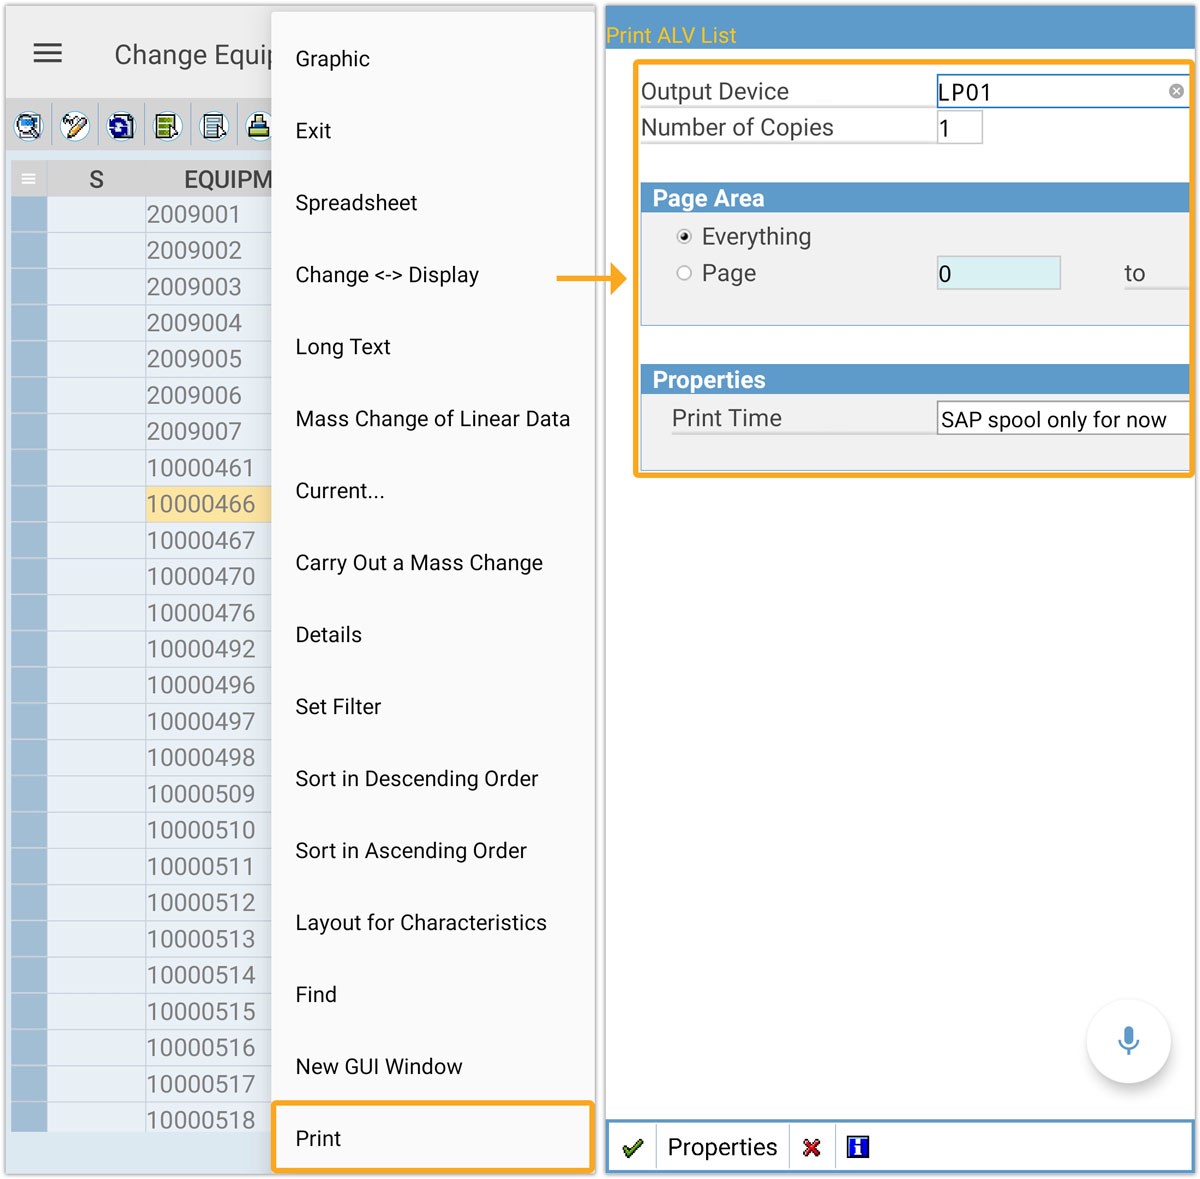Click the Change/Display pencil toolbar icon
Viewport: 1200px width, 1179px height.
tap(75, 126)
